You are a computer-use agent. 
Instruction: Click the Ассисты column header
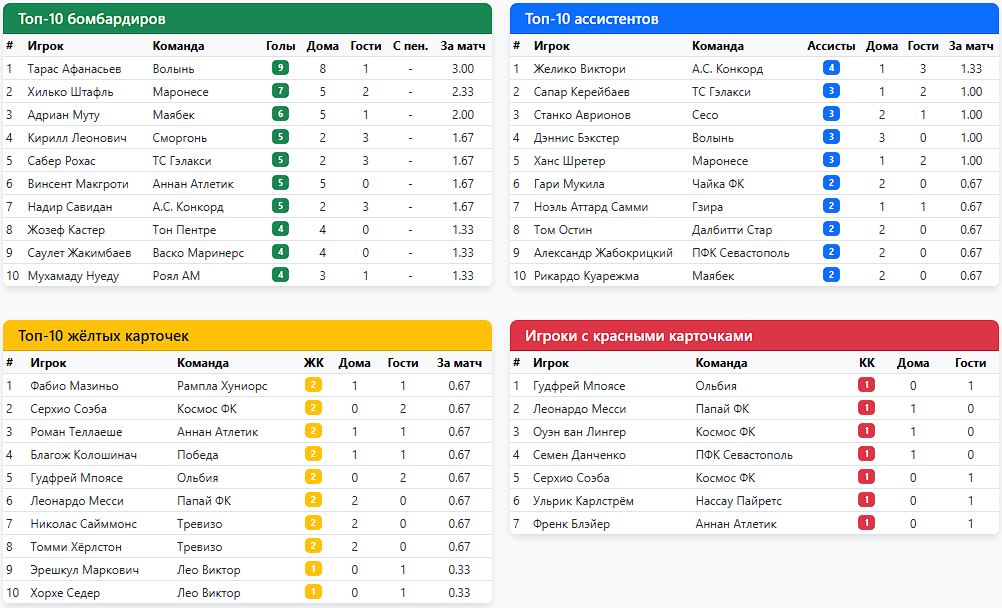tap(831, 46)
